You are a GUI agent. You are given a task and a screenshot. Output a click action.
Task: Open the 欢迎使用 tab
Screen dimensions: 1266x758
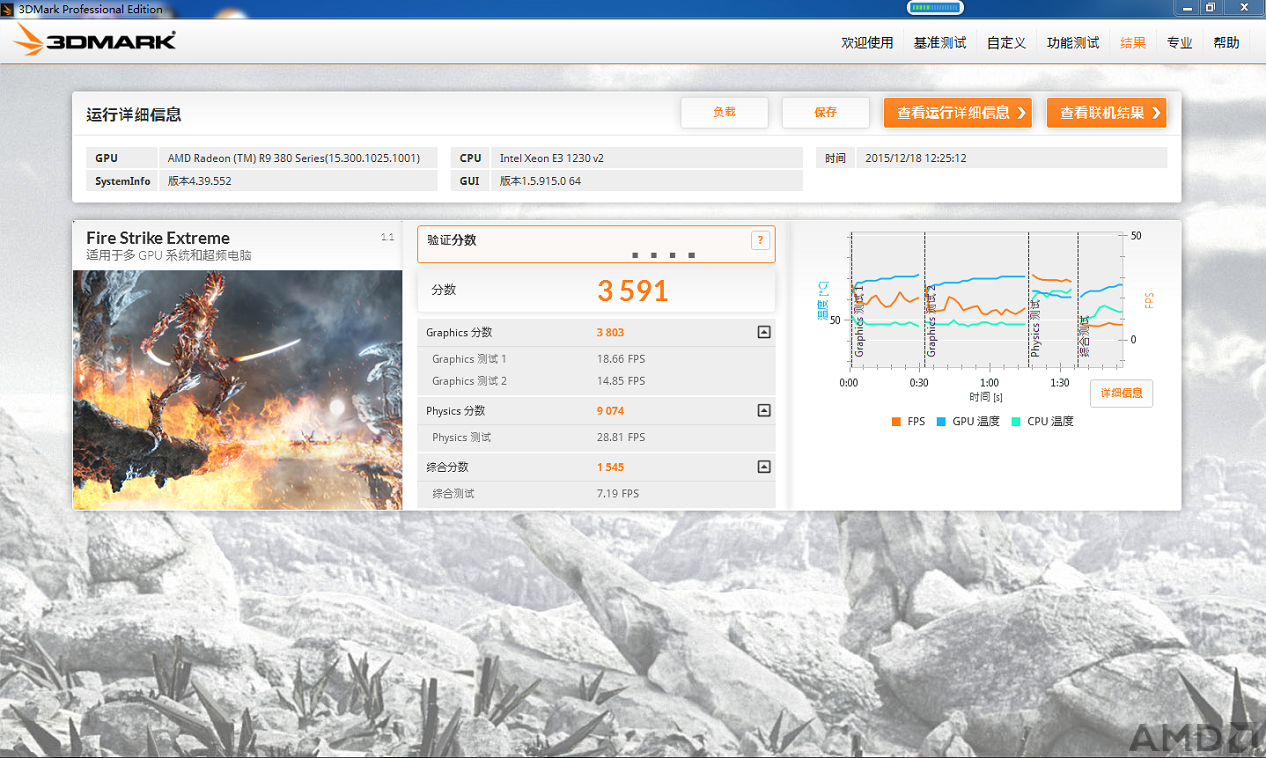(867, 43)
